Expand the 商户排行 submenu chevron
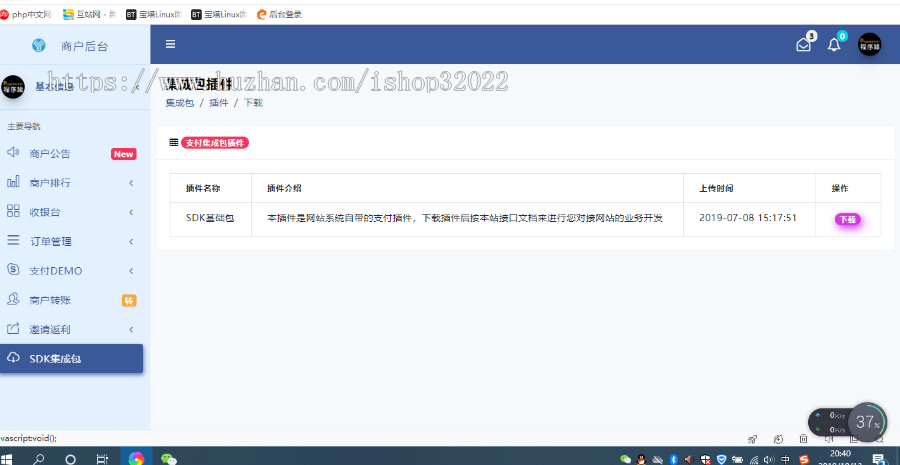Image resolution: width=900 pixels, height=465 pixels. [x=131, y=183]
